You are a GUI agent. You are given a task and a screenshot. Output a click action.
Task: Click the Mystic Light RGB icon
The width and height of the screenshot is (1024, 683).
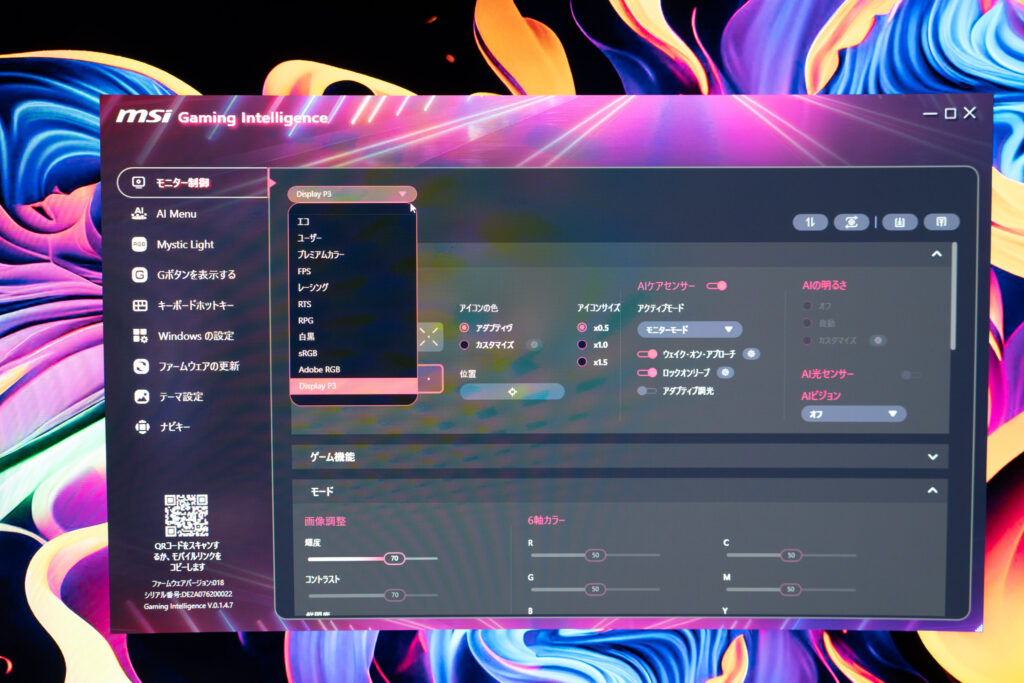pyautogui.click(x=139, y=244)
